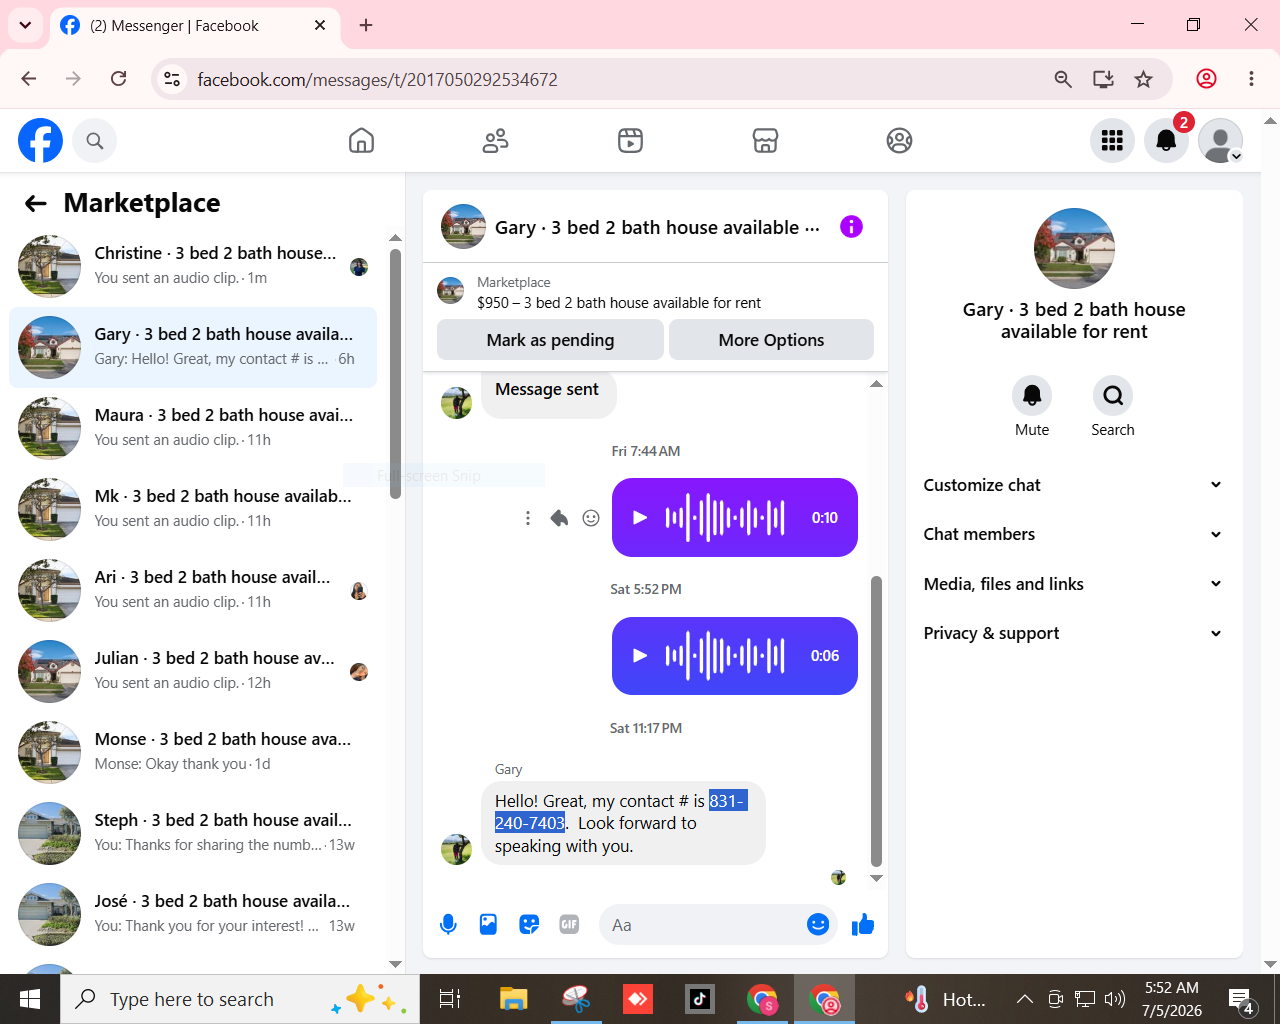Image resolution: width=1280 pixels, height=1024 pixels.
Task: Open Julian conversation
Action: coord(192,671)
